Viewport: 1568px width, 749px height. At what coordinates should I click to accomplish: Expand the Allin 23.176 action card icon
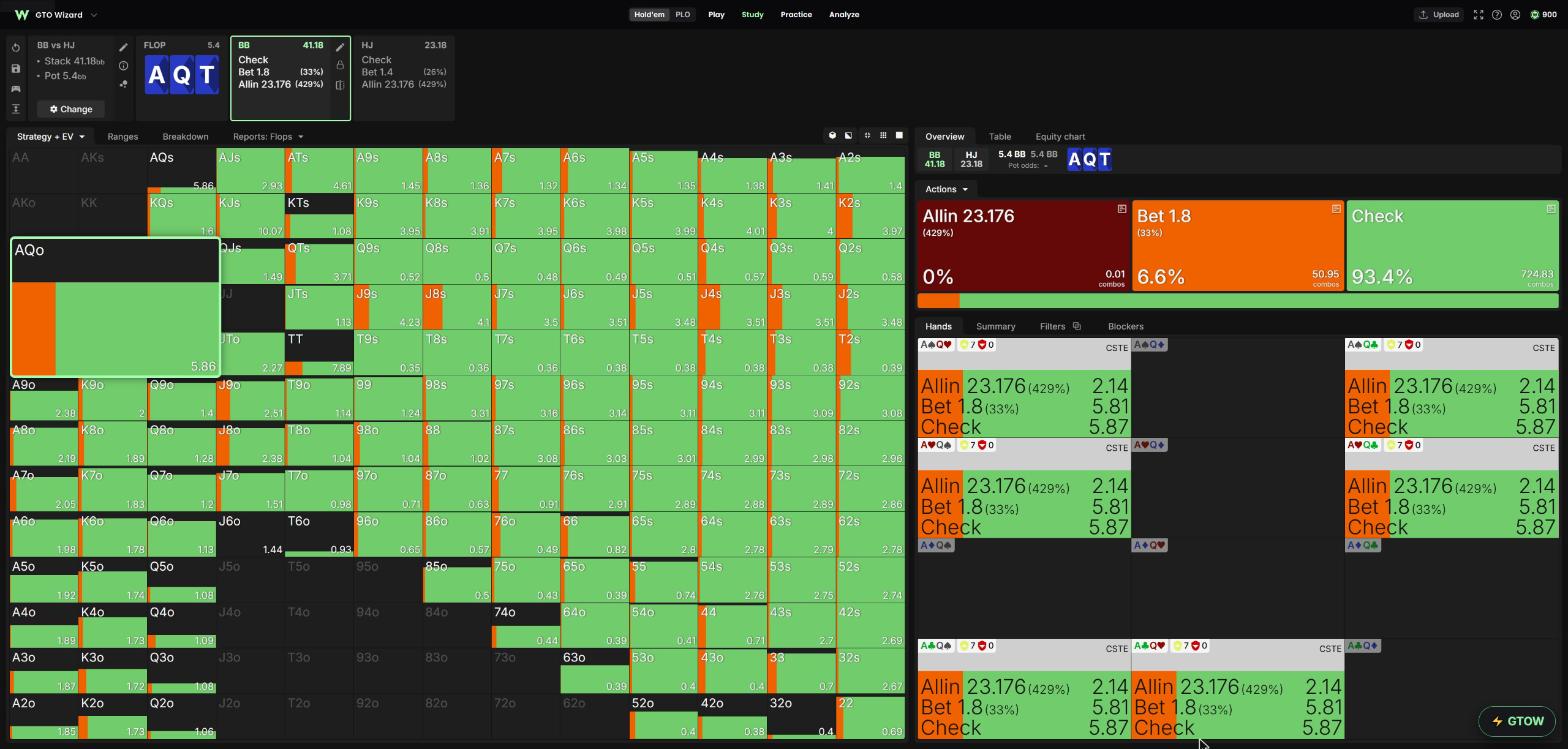pos(1122,209)
